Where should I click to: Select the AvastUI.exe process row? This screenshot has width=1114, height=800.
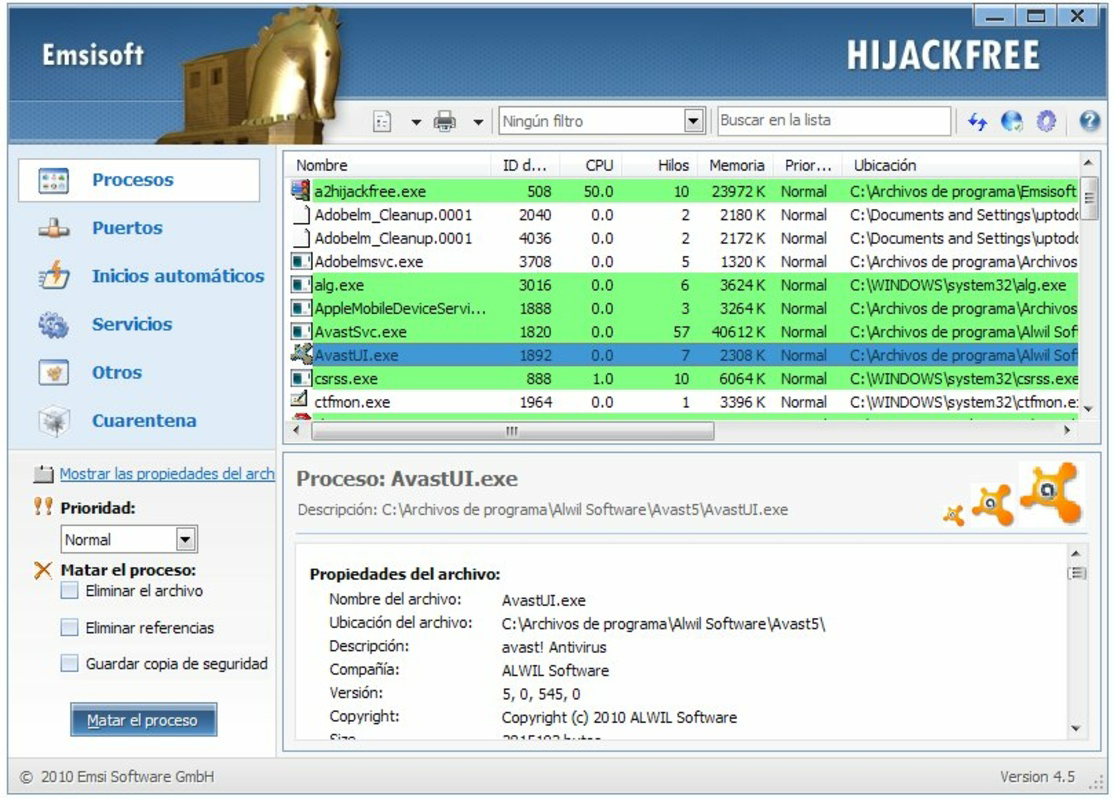point(683,355)
